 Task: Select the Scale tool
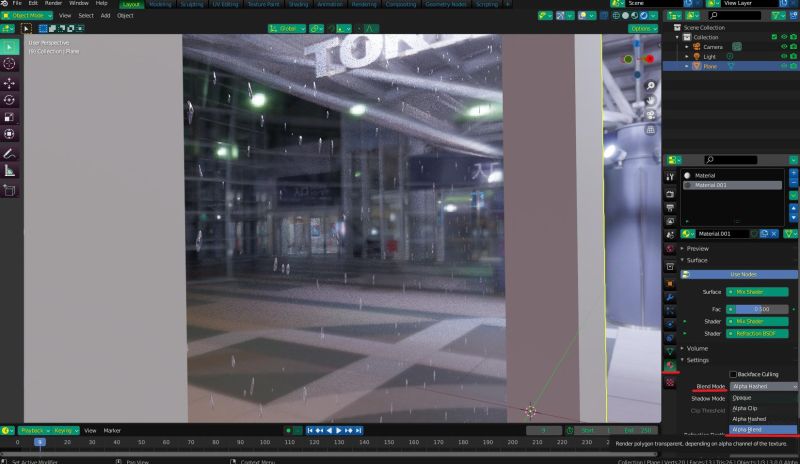[9, 117]
